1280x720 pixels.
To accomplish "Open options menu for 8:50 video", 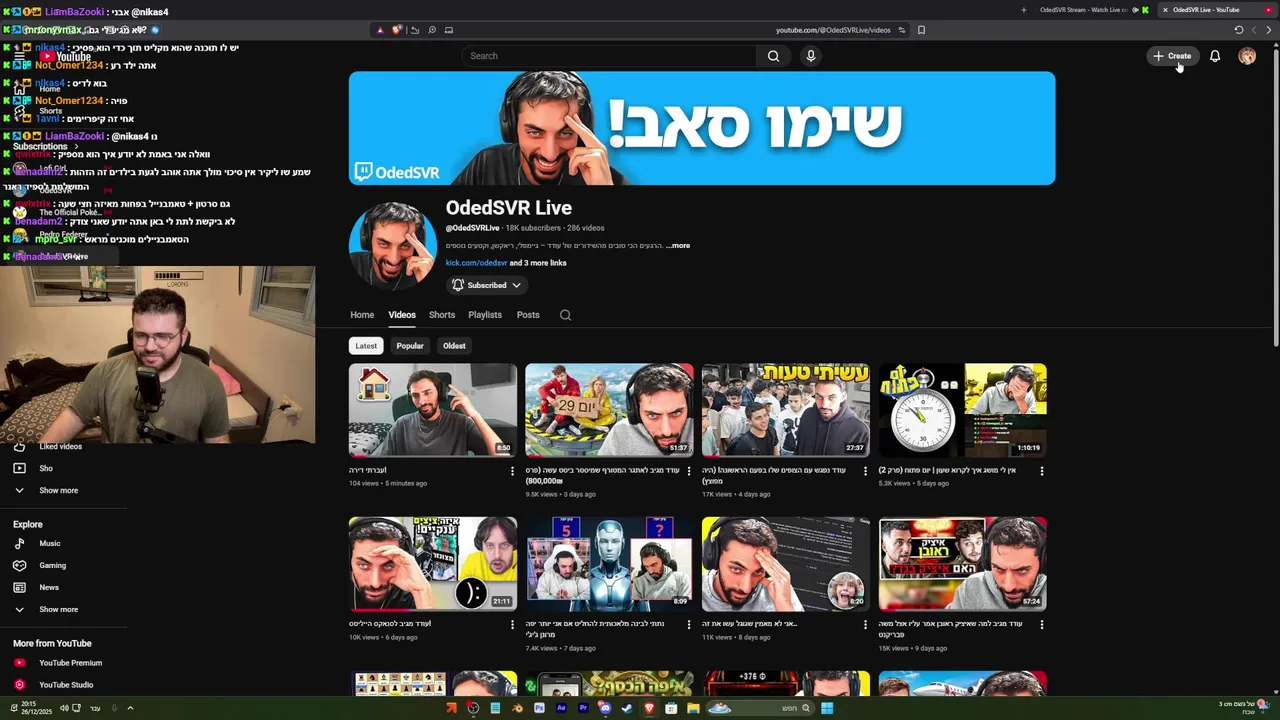I will [512, 471].
